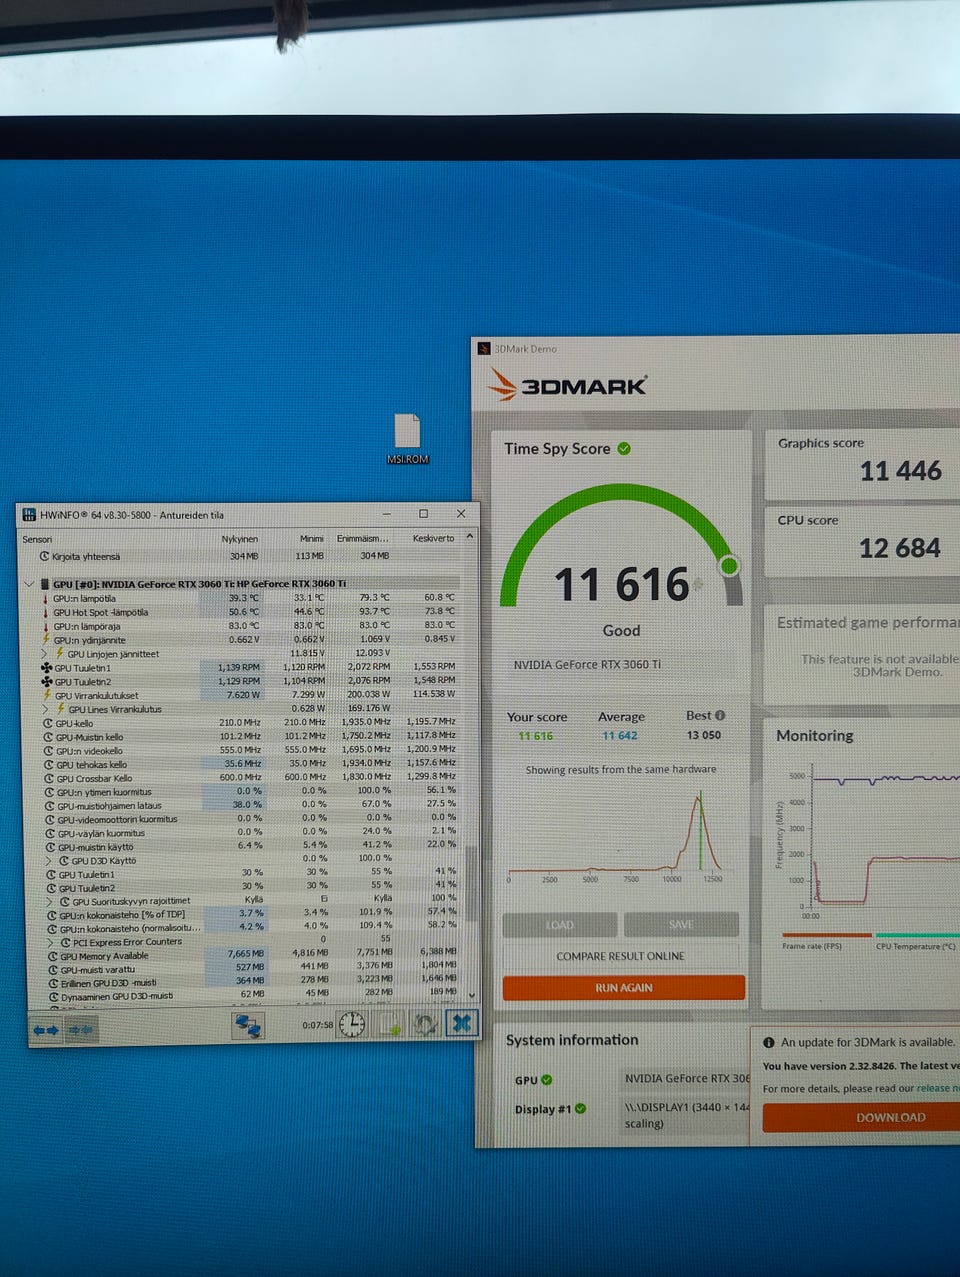Collapse the GPU [#0] NVIDIA RTX 3060 Ti group

pos(28,584)
